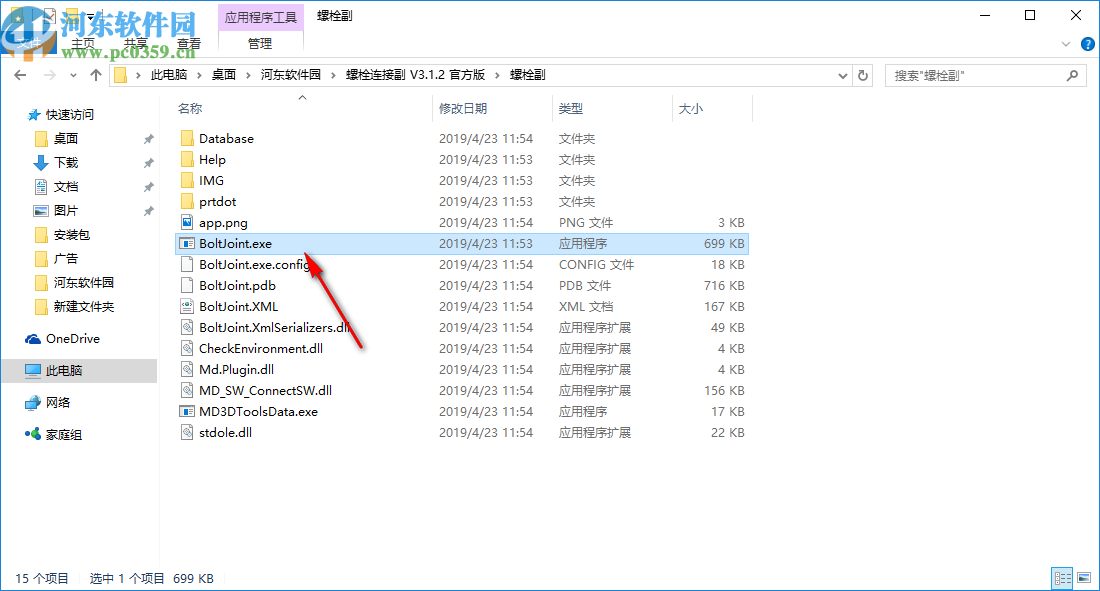Select 网络 in the navigation pane
The height and width of the screenshot is (591, 1100).
[58, 403]
